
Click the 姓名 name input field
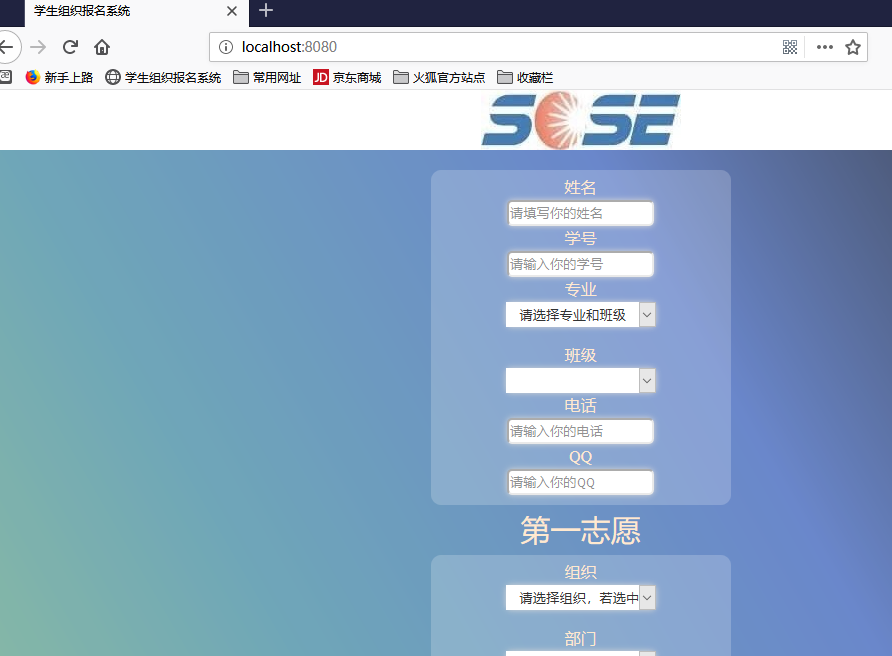[x=580, y=213]
